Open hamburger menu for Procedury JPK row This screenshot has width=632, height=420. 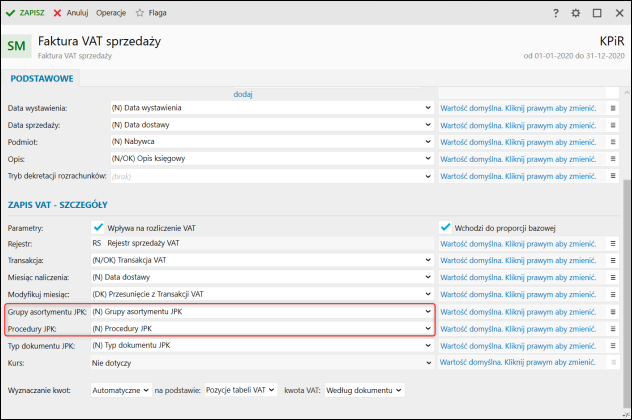[614, 328]
